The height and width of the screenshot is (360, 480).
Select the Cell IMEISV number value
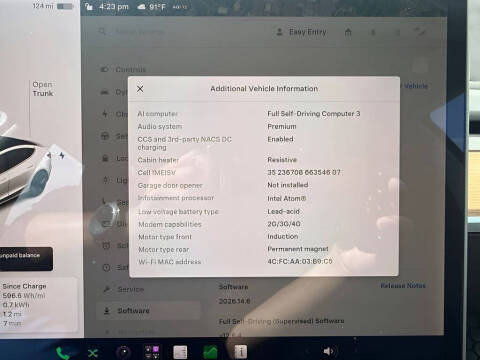click(304, 172)
